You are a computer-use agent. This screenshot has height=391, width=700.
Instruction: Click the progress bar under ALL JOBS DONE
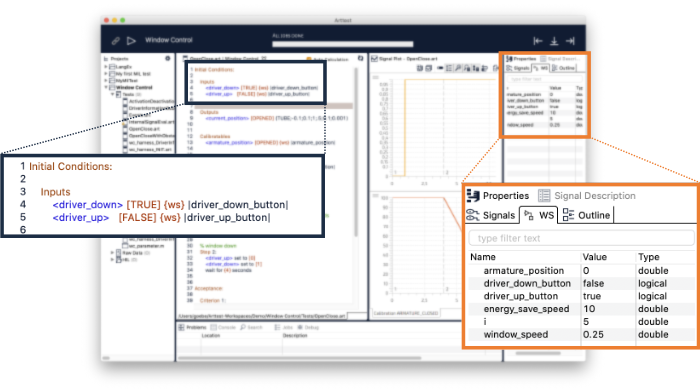[342, 44]
